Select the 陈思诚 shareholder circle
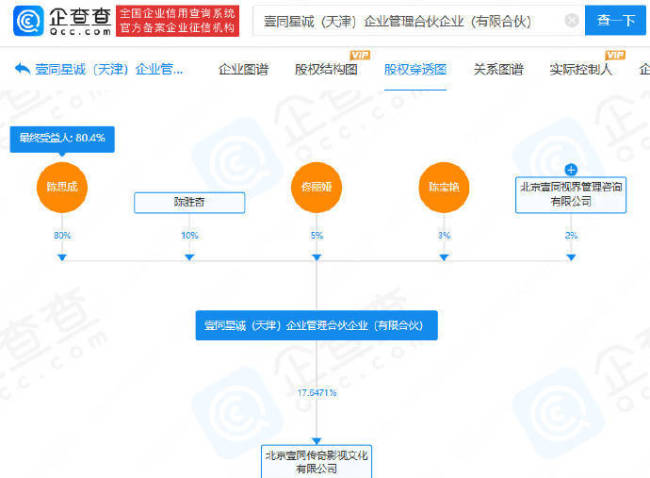The width and height of the screenshot is (650, 478). point(62,187)
